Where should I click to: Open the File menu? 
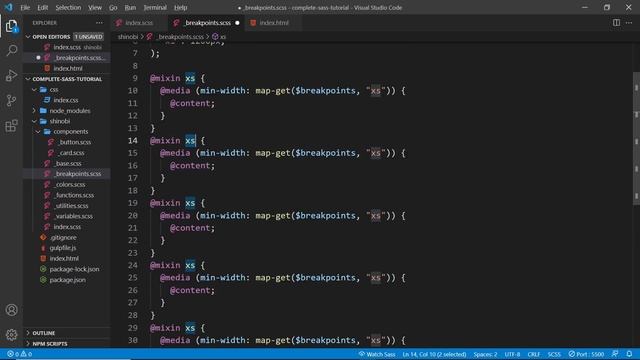(25, 7)
